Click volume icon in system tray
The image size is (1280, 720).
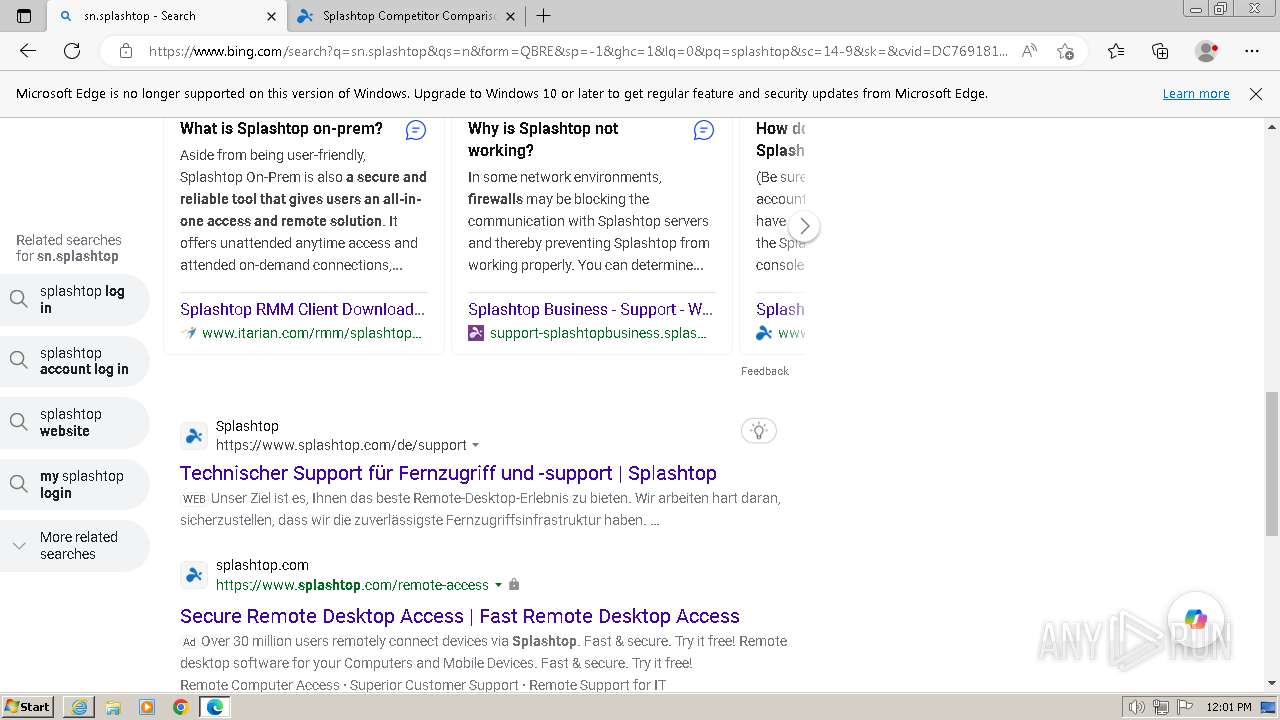coord(1137,707)
